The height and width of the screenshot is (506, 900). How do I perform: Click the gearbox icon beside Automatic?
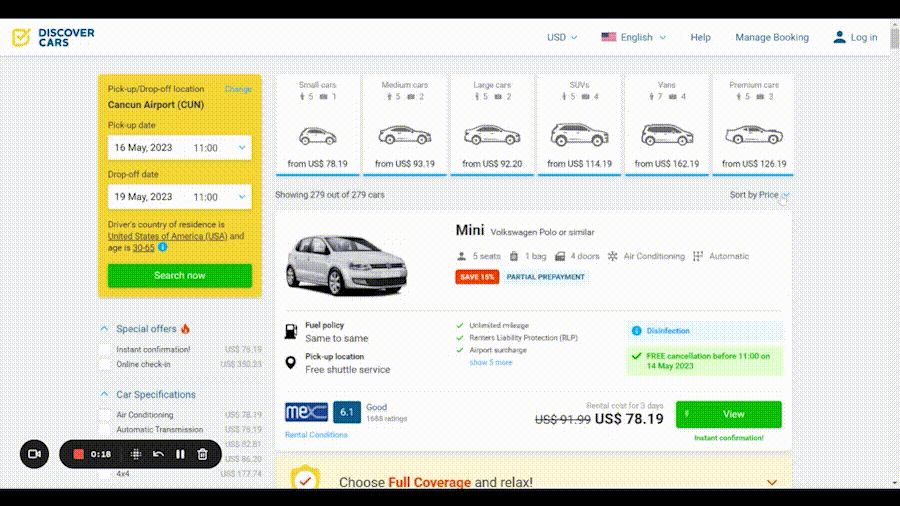tap(697, 256)
